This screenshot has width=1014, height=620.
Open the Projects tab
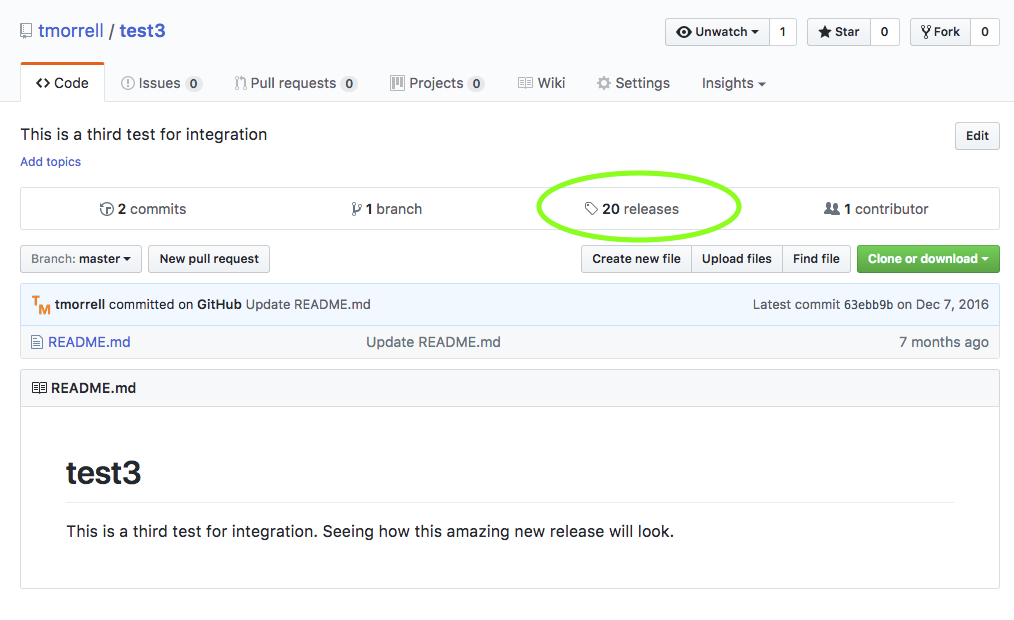[x=437, y=83]
